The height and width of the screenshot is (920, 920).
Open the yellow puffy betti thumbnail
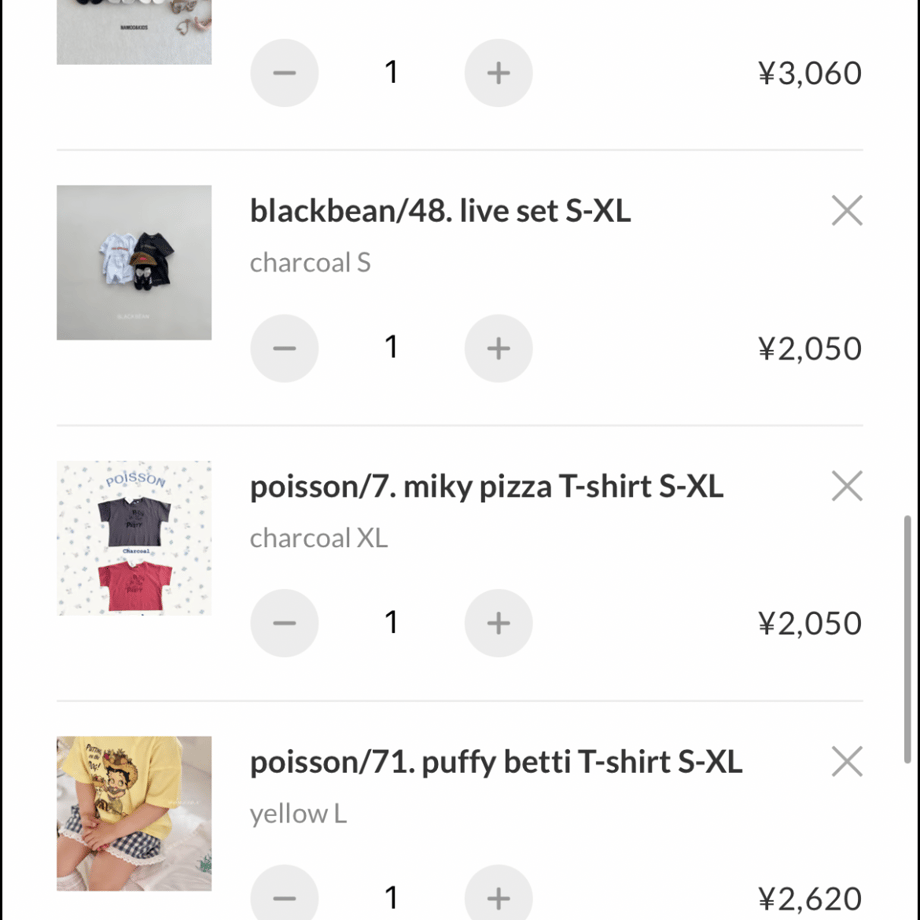click(134, 813)
